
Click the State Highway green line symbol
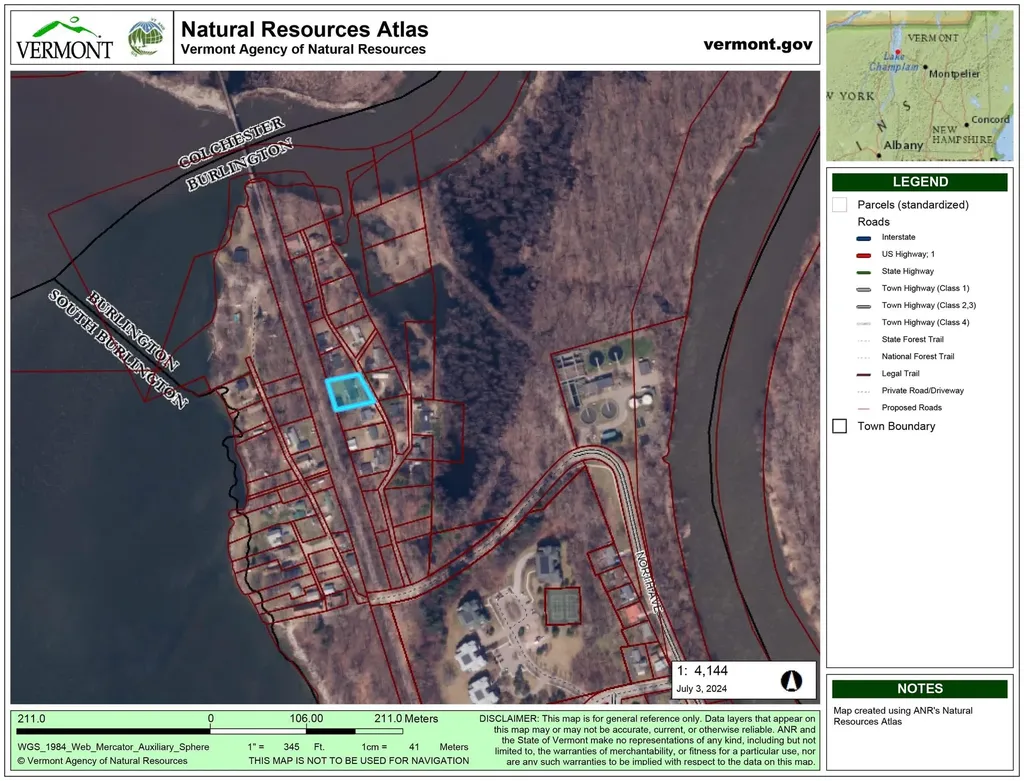(862, 272)
